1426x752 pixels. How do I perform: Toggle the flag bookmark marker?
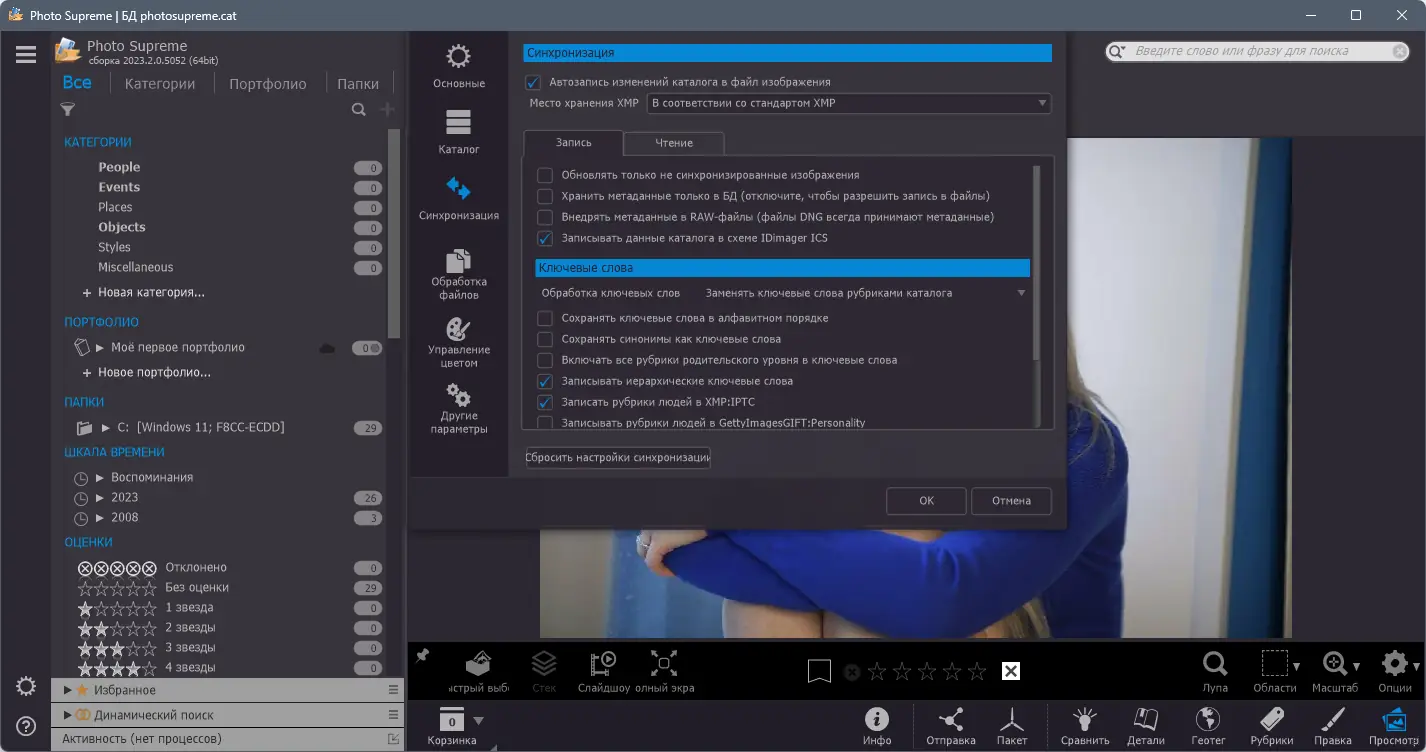pos(819,671)
